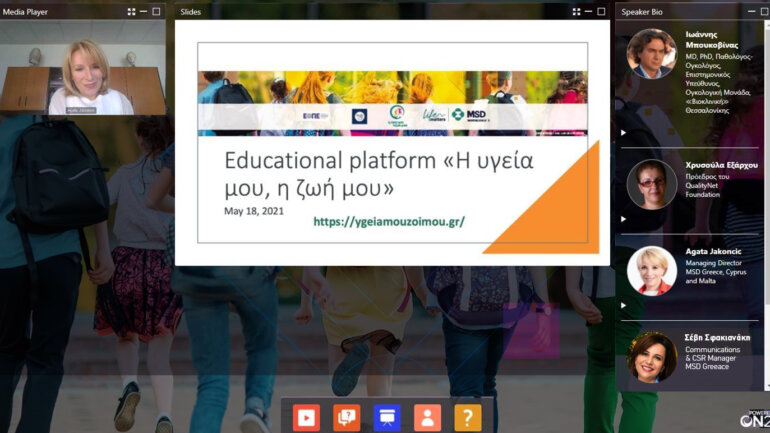
Task: Maximize the Slides window
Action: click(x=601, y=11)
